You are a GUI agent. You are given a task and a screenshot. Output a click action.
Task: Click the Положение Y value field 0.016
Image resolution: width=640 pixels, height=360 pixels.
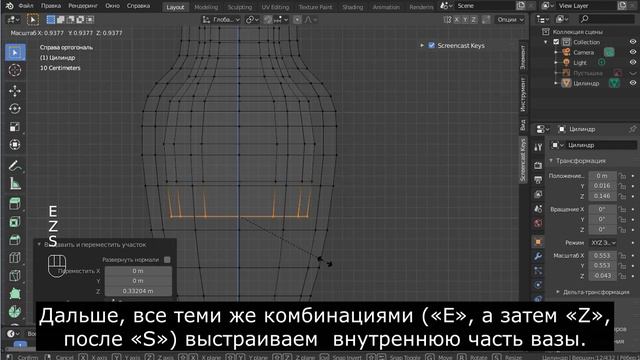tap(602, 186)
